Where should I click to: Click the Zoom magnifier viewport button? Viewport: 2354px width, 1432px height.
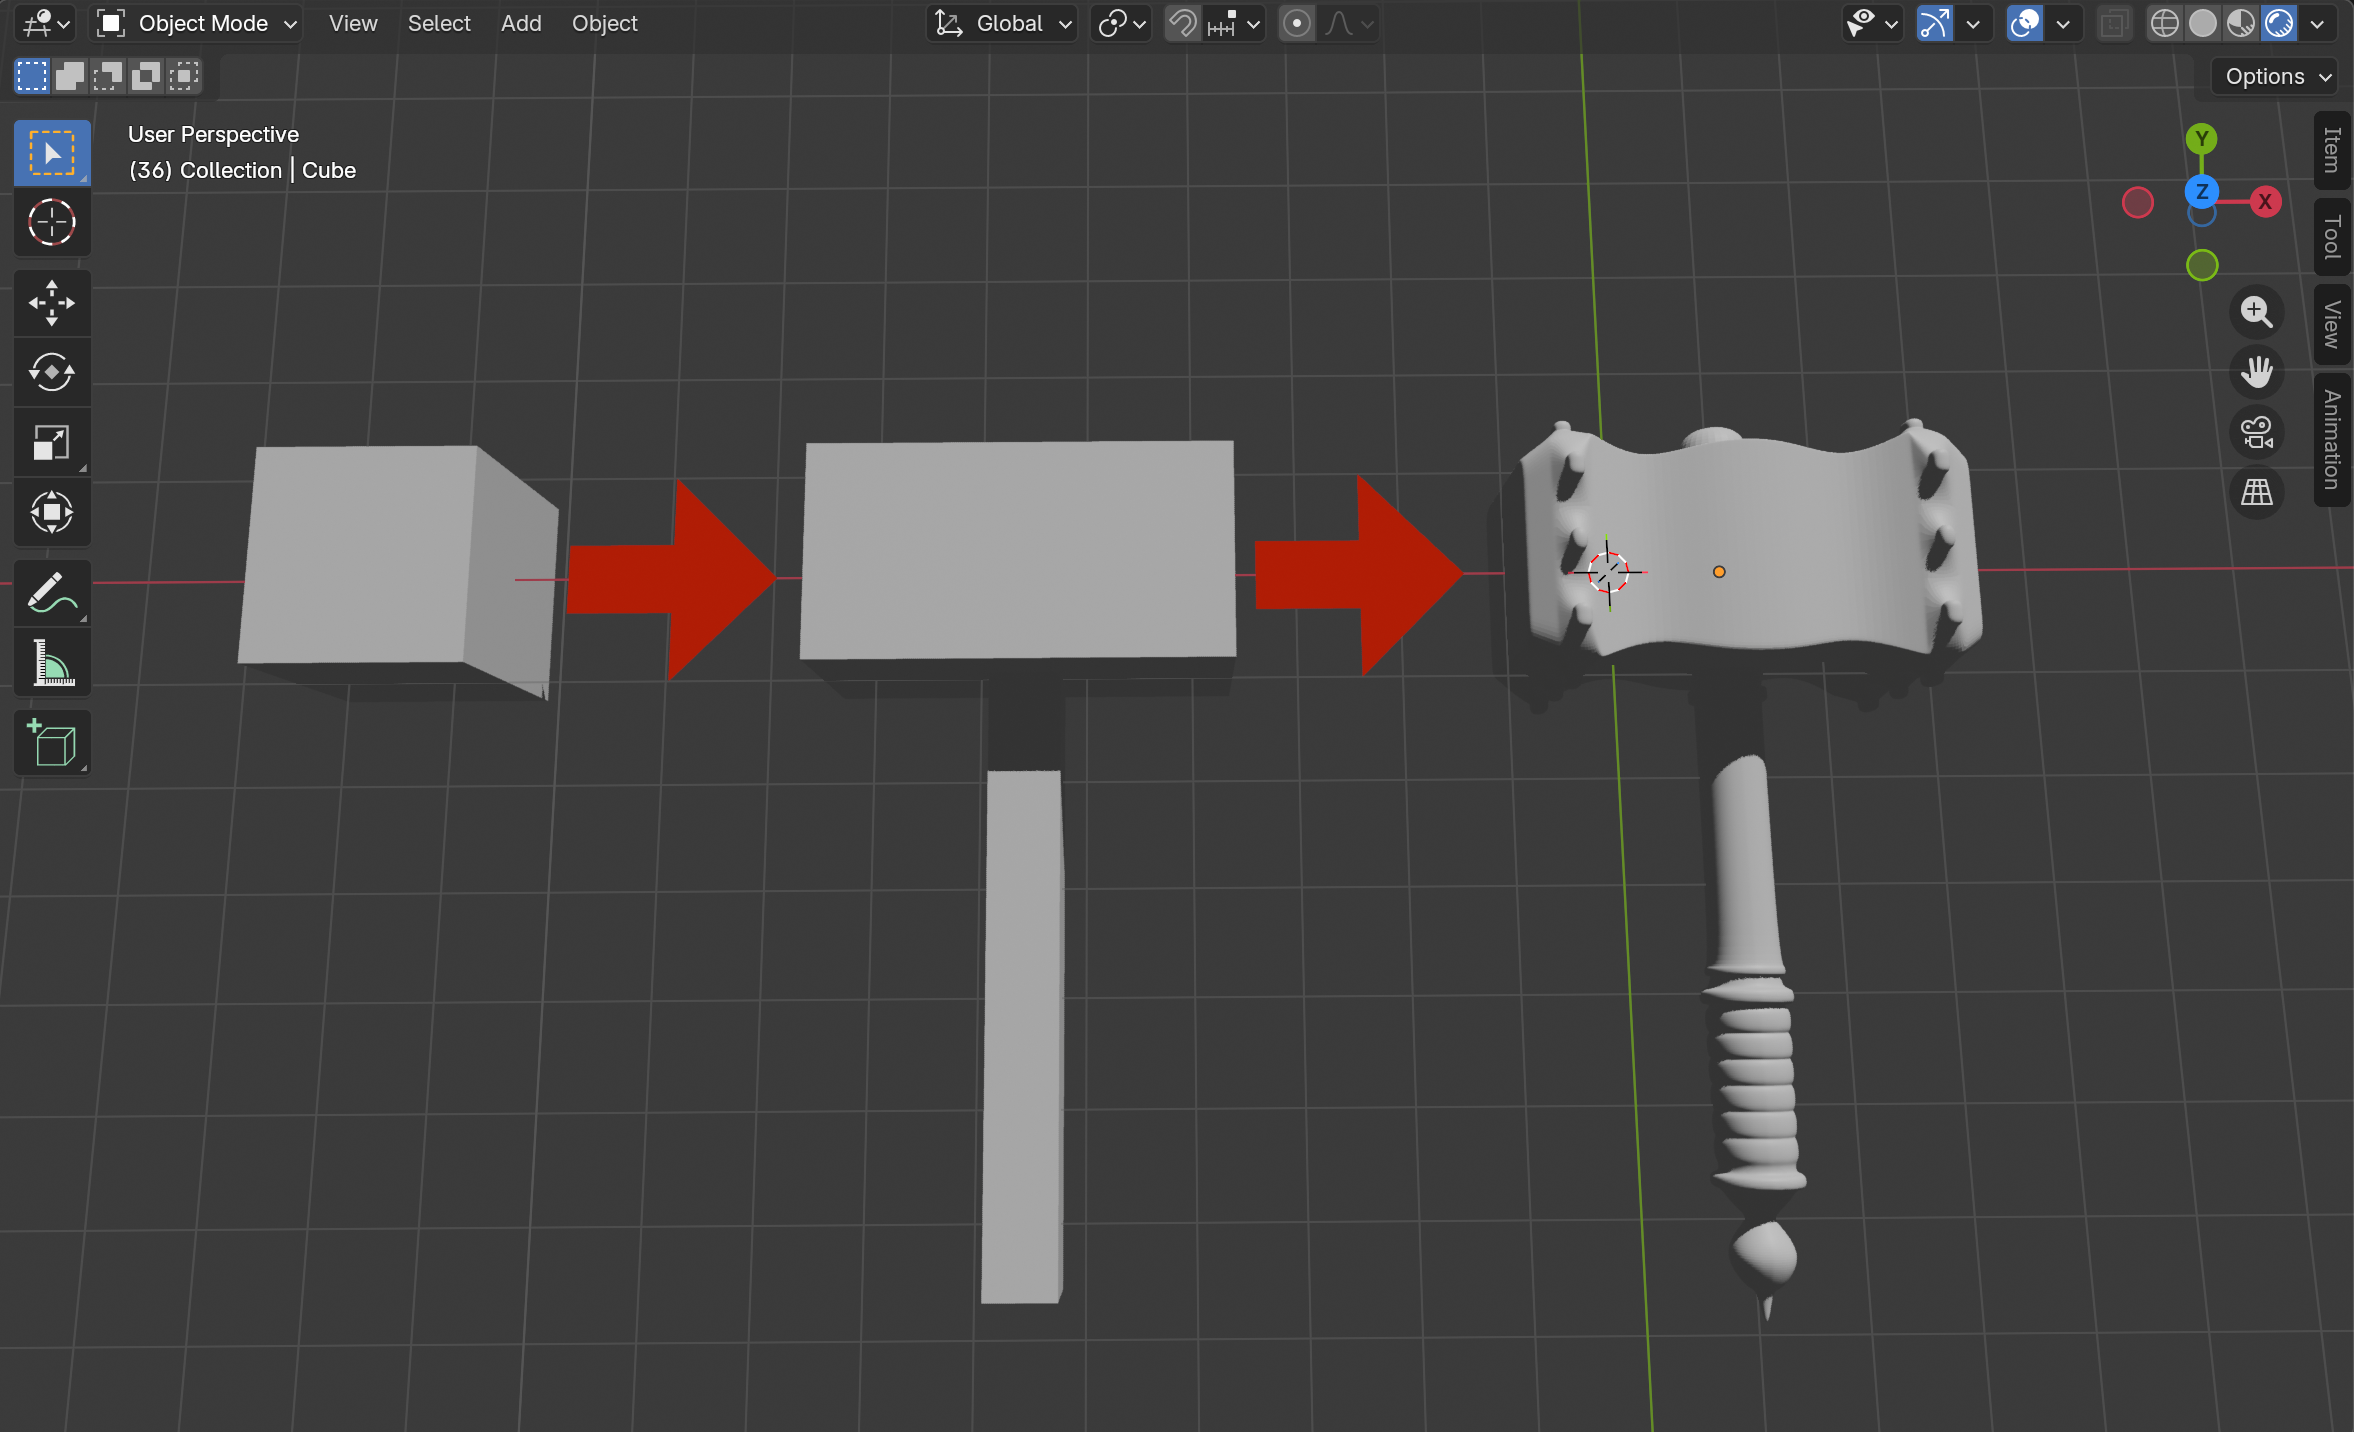(2257, 312)
